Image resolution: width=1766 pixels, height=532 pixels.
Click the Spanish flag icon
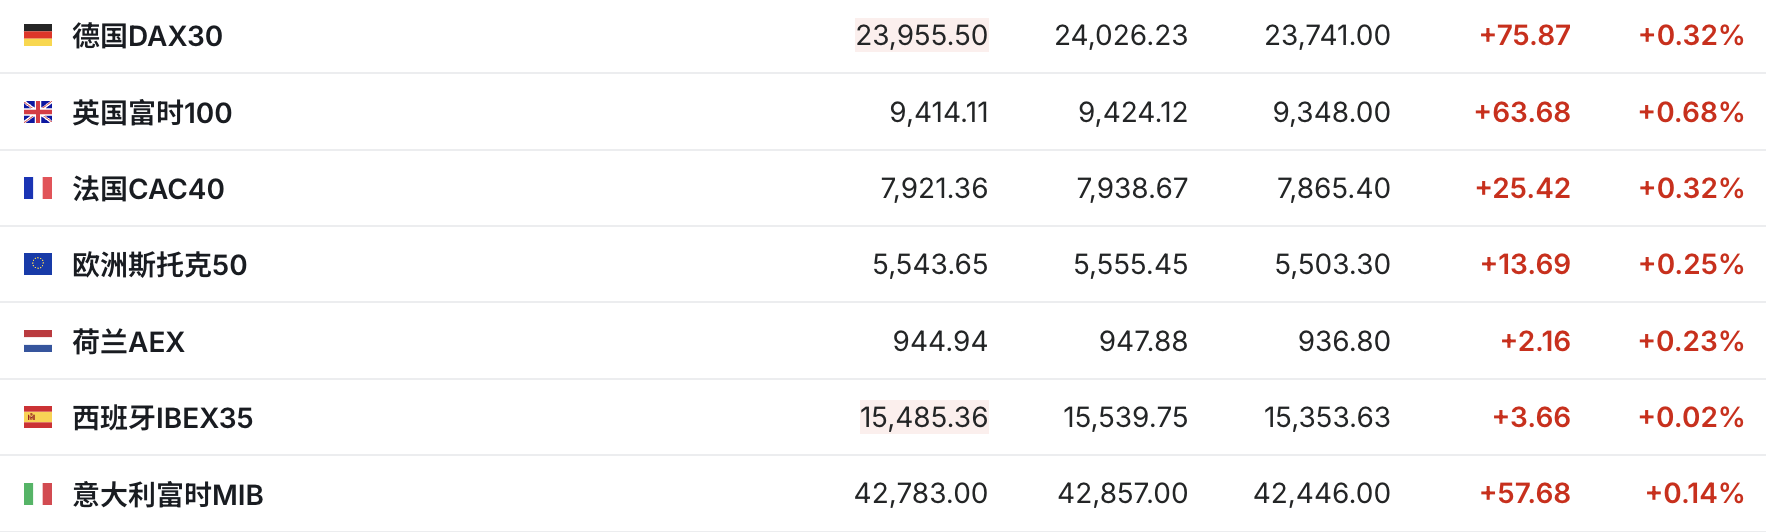click(38, 417)
